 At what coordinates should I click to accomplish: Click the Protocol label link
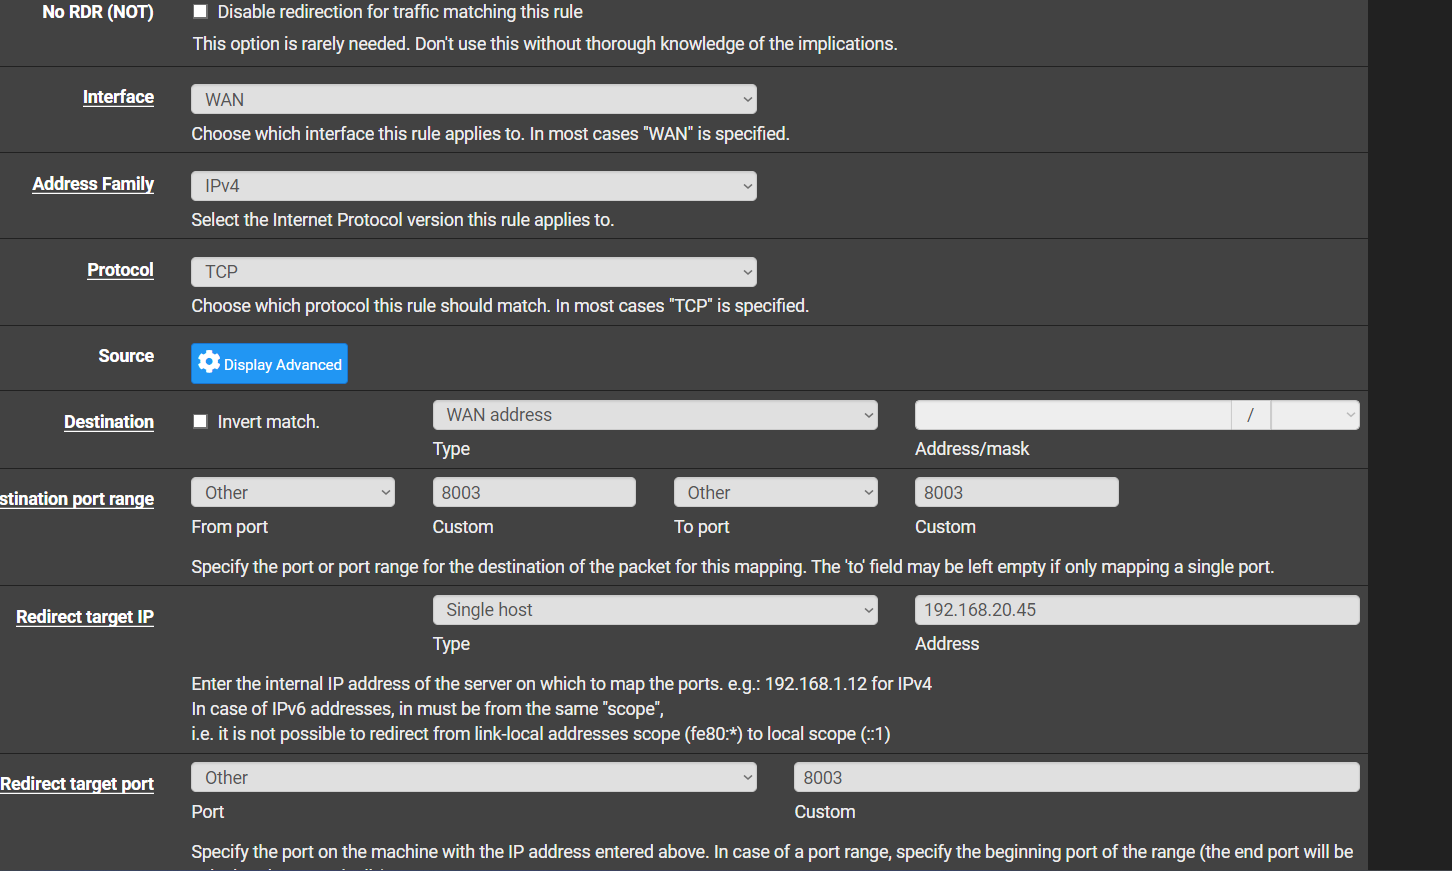(x=120, y=270)
